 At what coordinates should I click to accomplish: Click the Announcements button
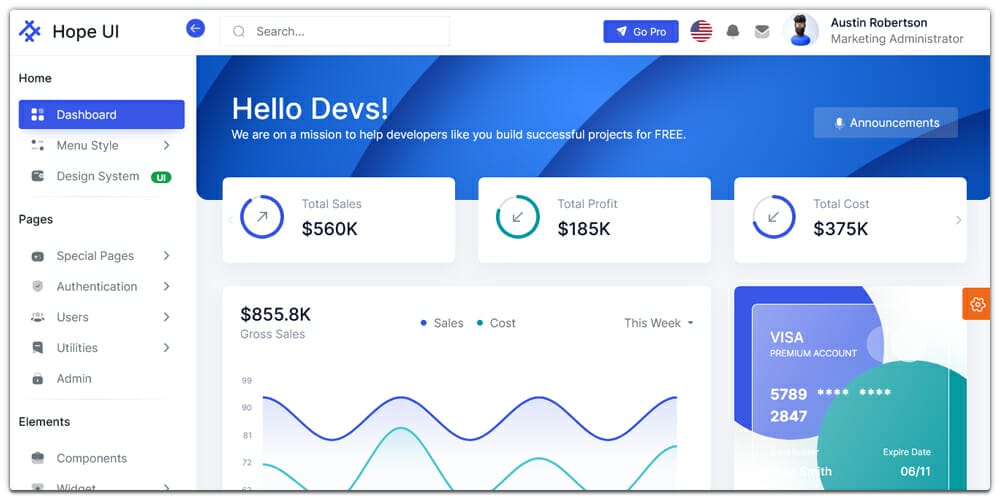[x=886, y=122]
